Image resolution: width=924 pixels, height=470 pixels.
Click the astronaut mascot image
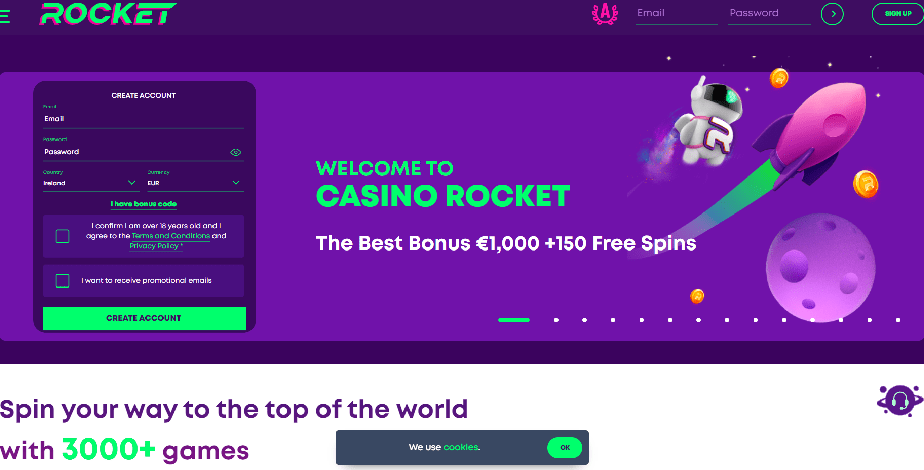point(707,121)
